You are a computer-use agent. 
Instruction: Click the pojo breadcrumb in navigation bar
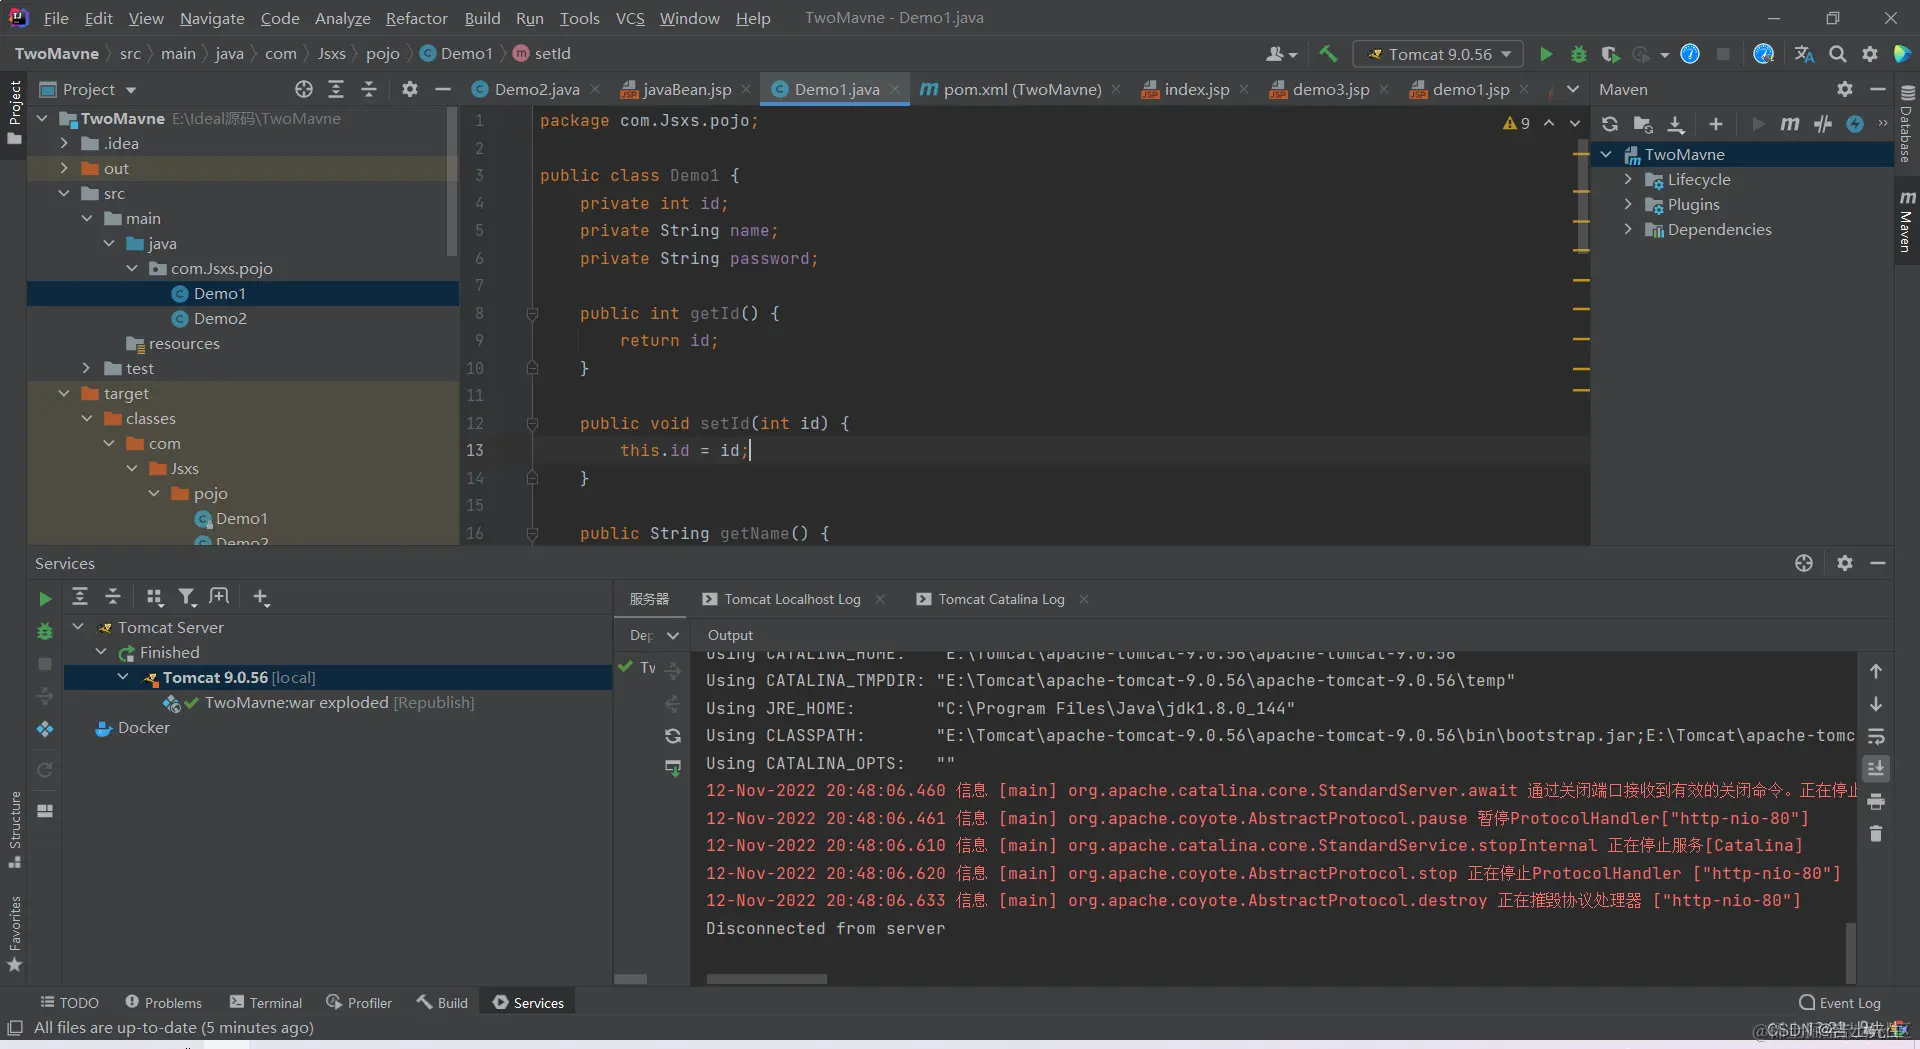click(383, 53)
